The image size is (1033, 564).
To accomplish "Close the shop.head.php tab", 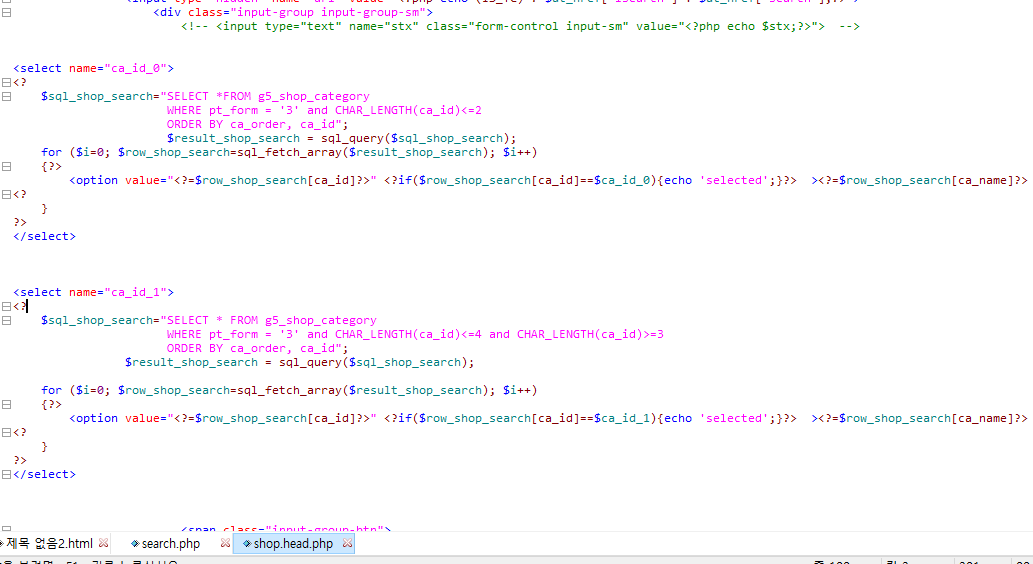I will 347,544.
